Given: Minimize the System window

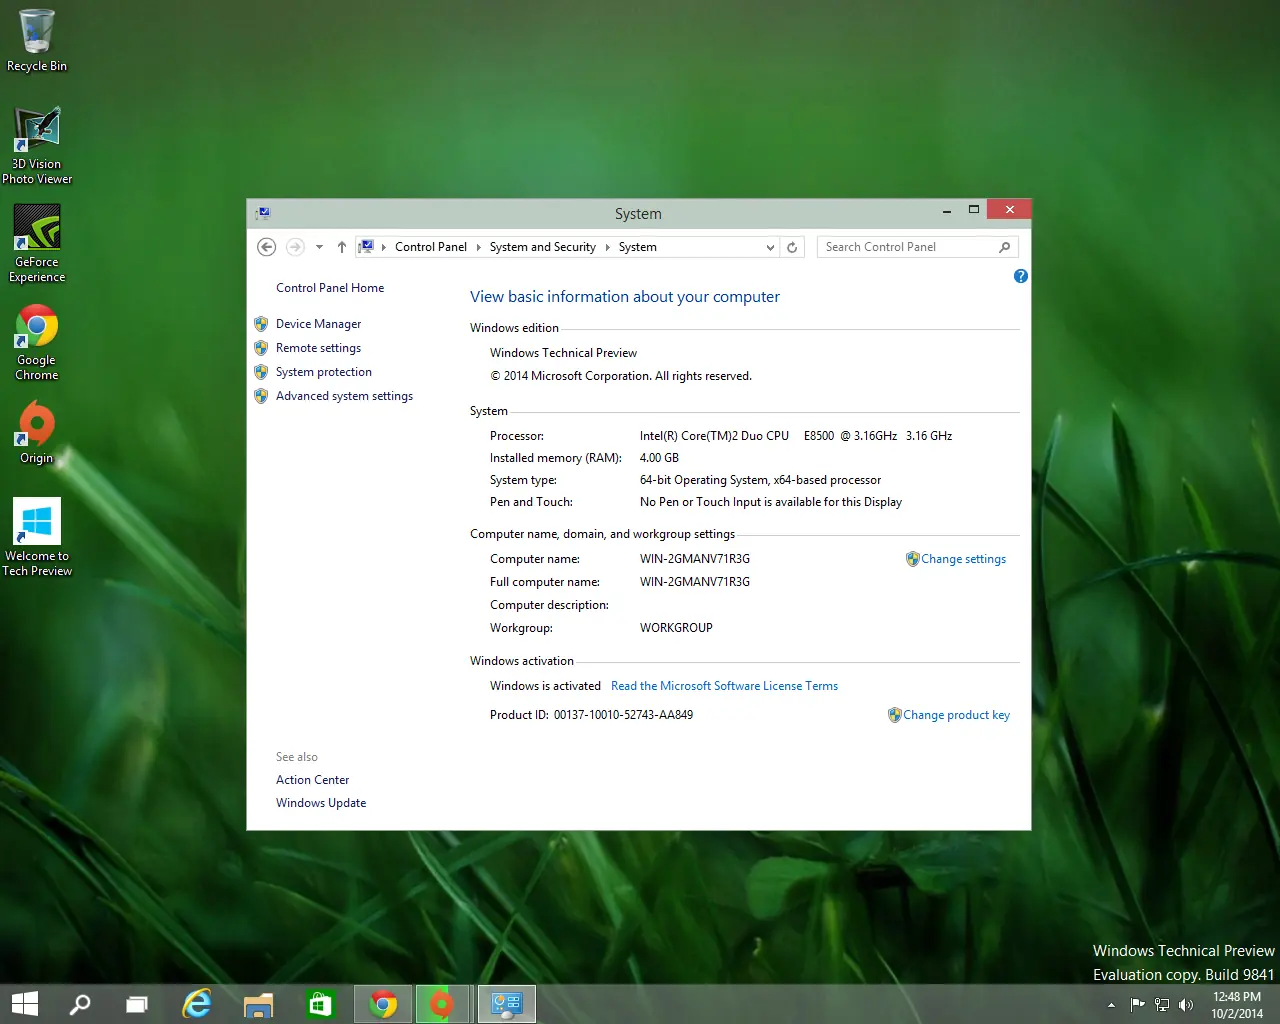Looking at the screenshot, I should 947,211.
